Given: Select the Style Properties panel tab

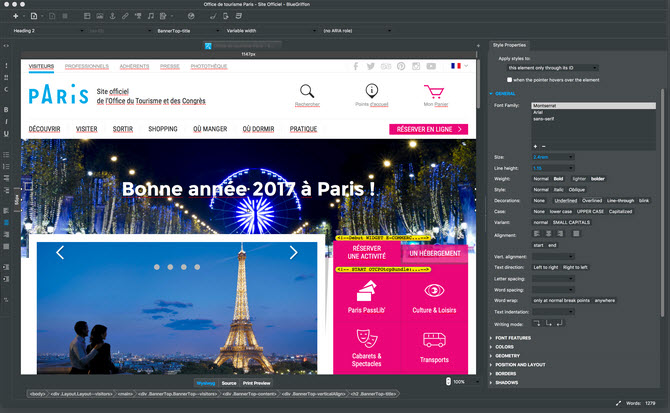Looking at the screenshot, I should pyautogui.click(x=509, y=45).
